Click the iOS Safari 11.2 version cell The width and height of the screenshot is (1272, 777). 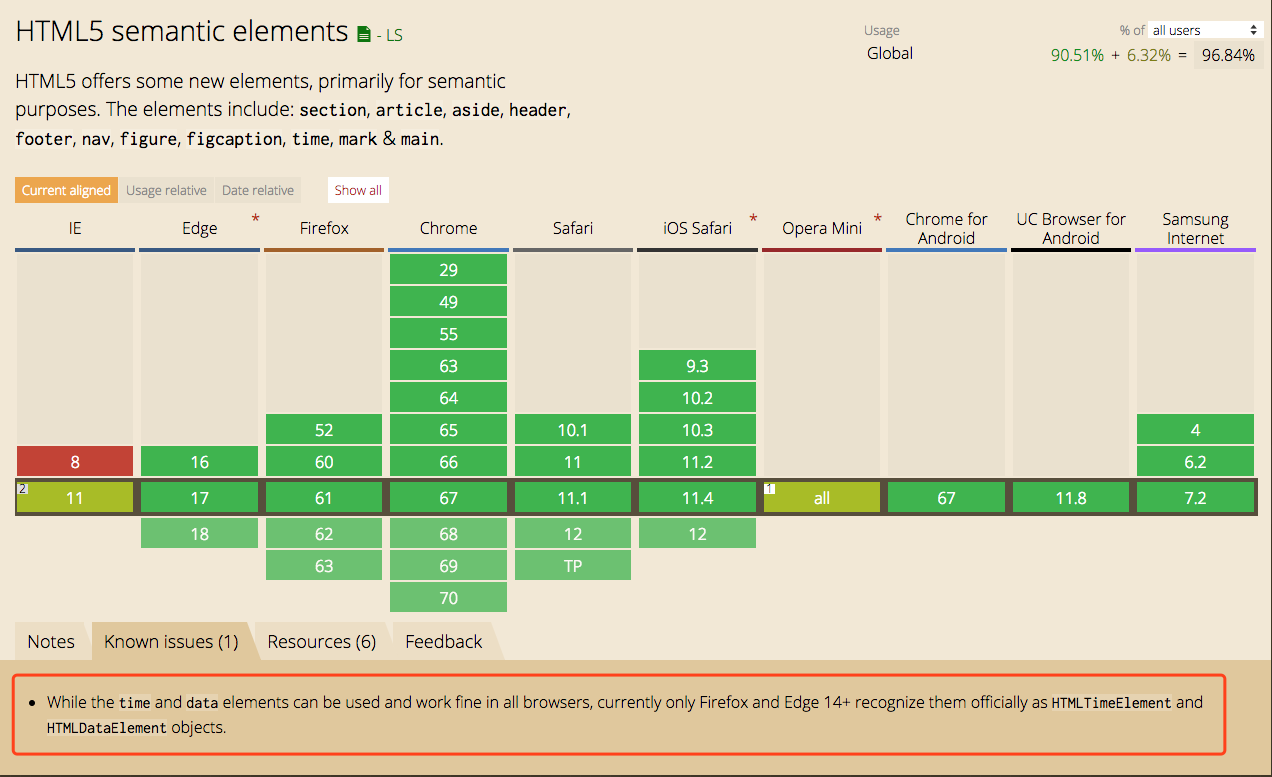pos(698,462)
